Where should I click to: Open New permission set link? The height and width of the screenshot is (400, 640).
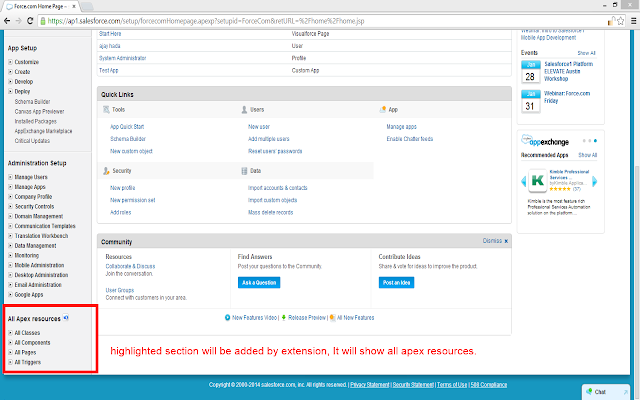click(x=133, y=200)
